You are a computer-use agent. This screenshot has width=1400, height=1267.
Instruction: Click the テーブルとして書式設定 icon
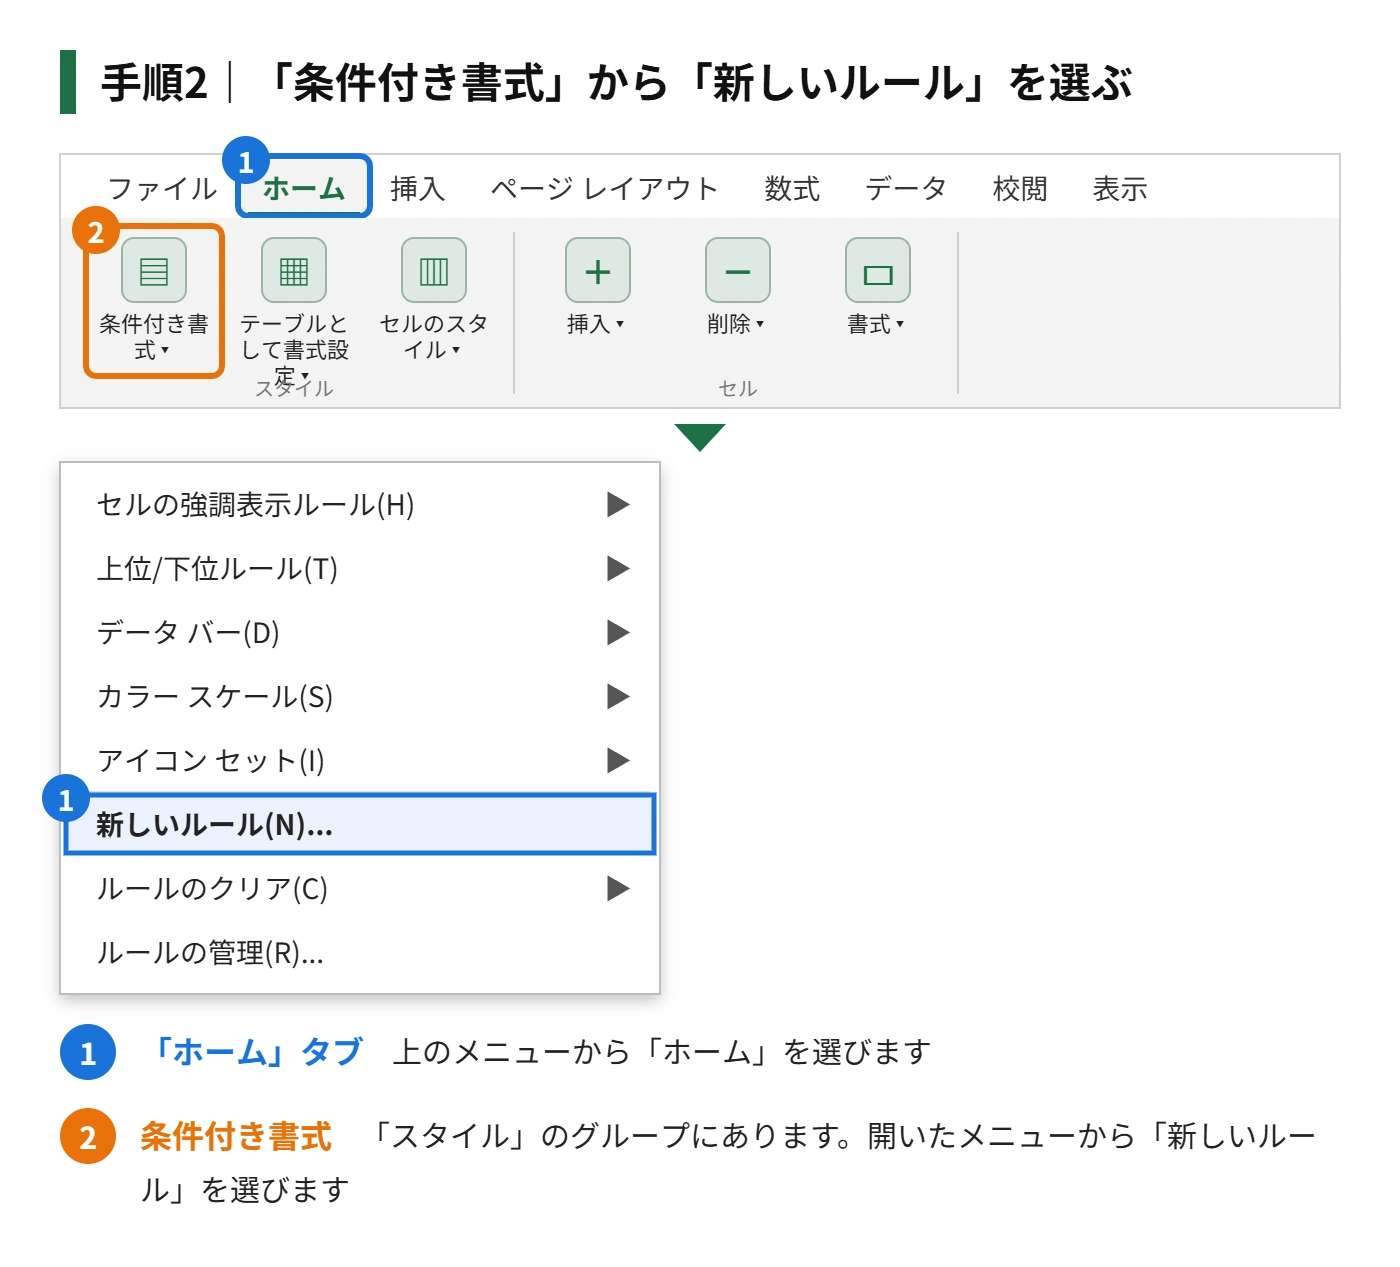click(294, 270)
